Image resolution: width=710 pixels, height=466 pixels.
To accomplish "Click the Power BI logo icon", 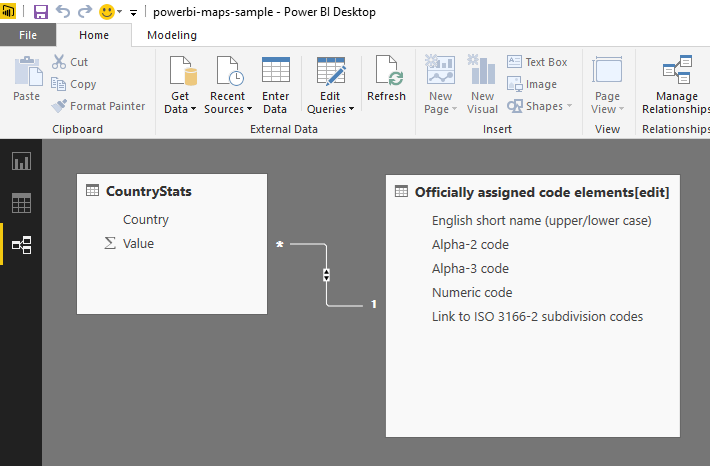I will (8, 11).
